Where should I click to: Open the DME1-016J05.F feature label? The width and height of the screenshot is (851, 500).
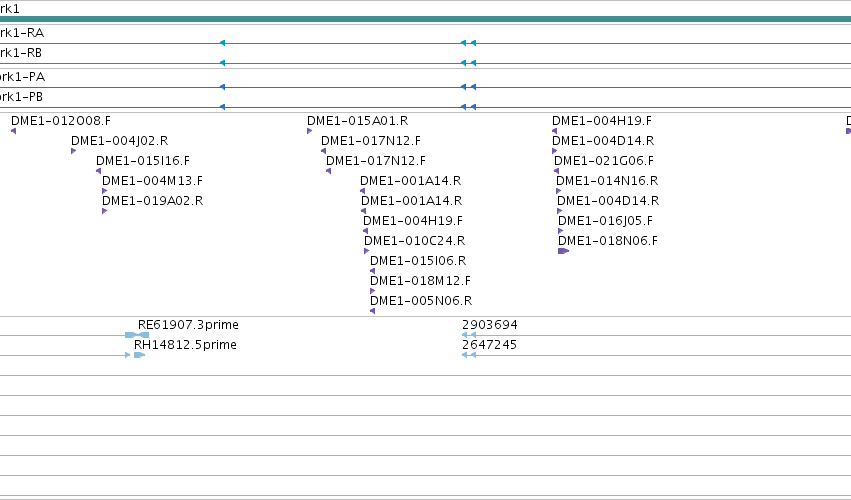pos(606,221)
